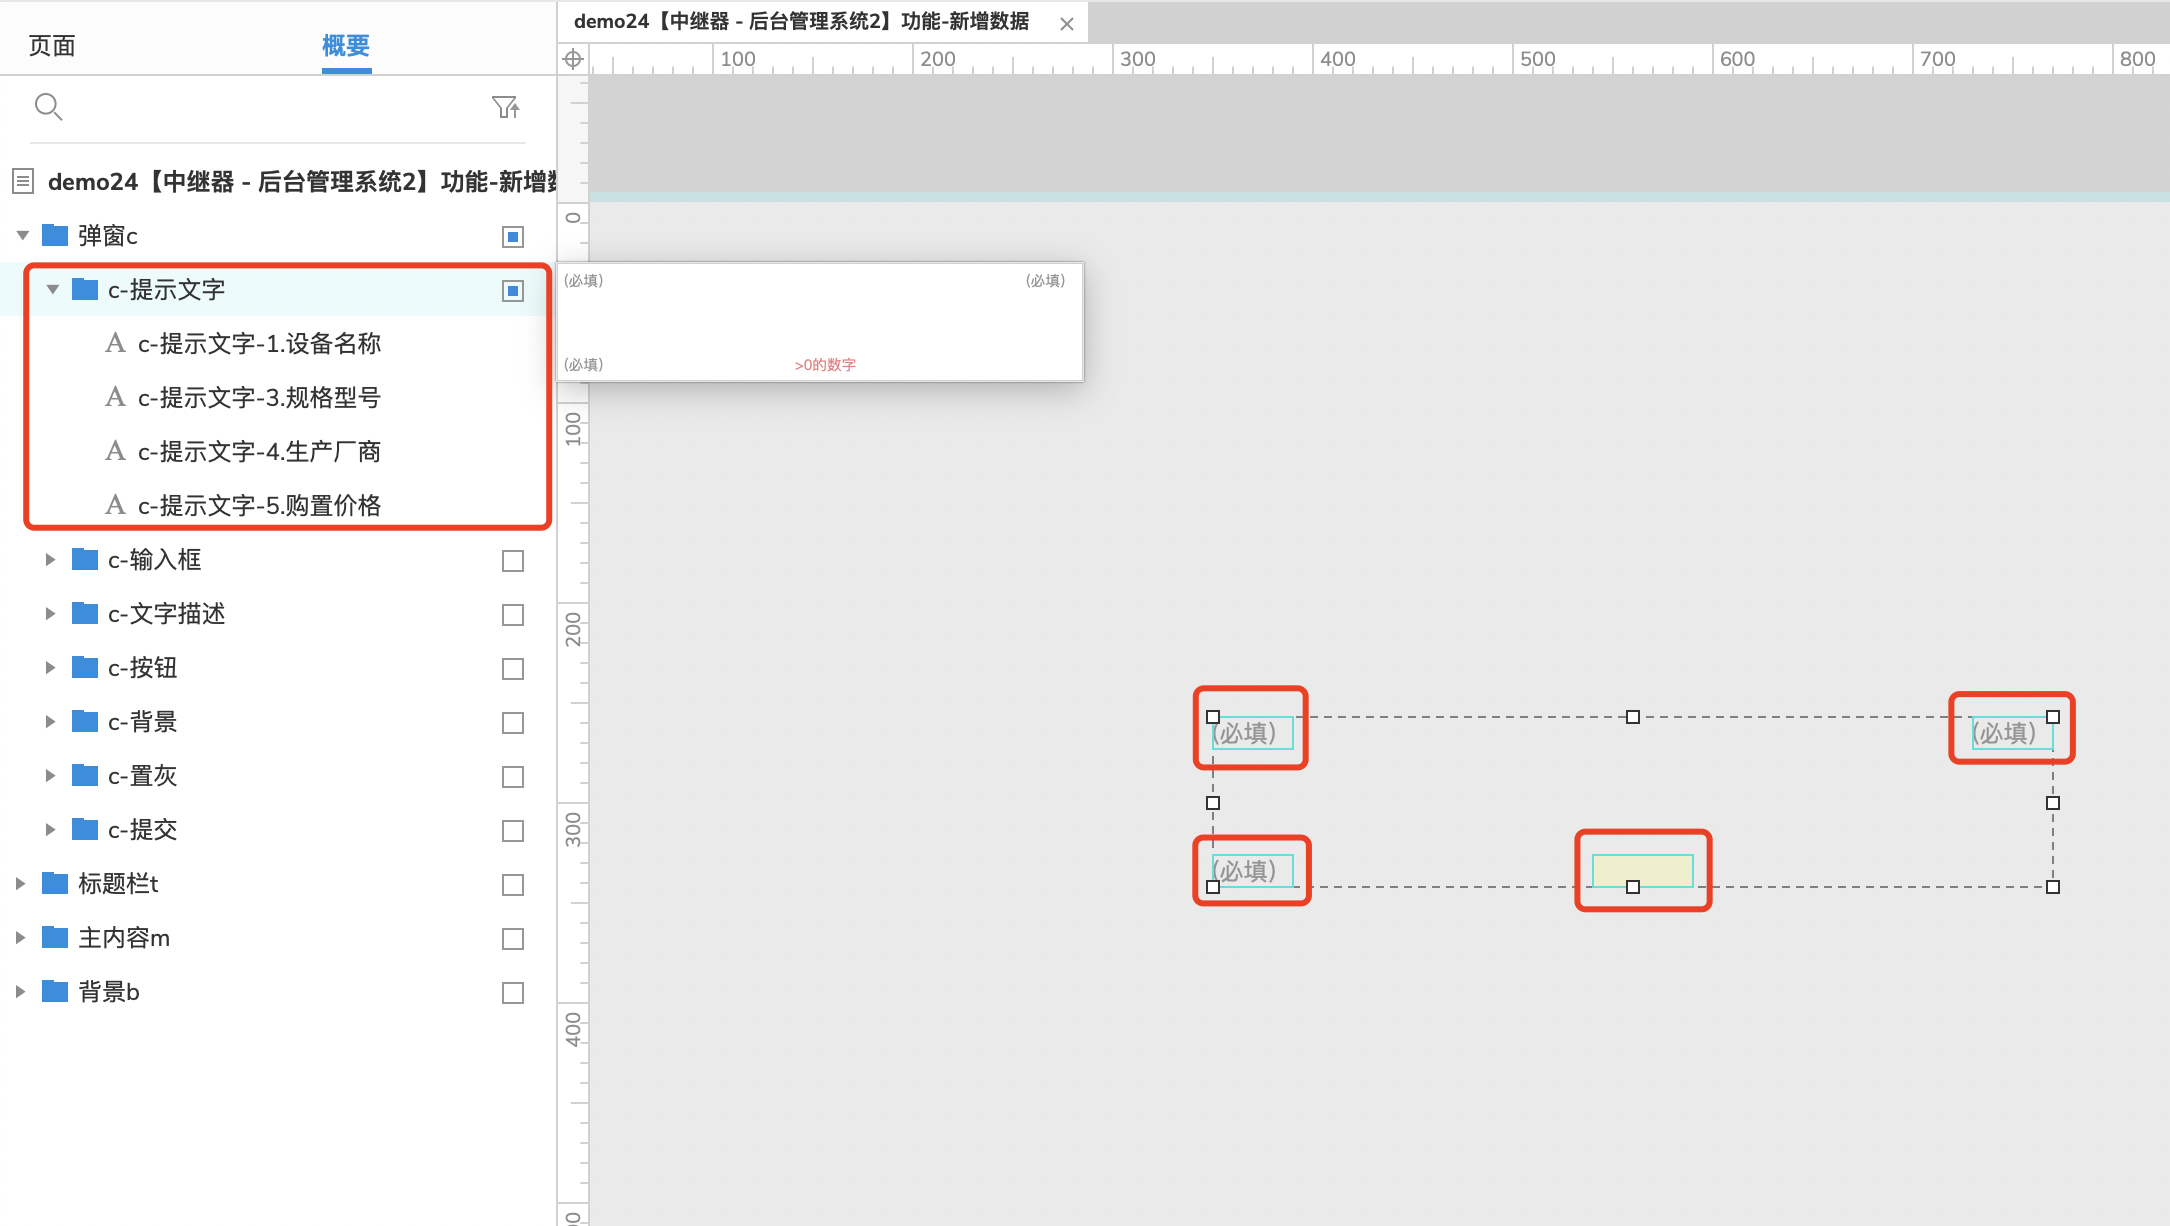Viewport: 2170px width, 1226px height.
Task: Toggle visibility box for c-提交
Action: (x=513, y=831)
